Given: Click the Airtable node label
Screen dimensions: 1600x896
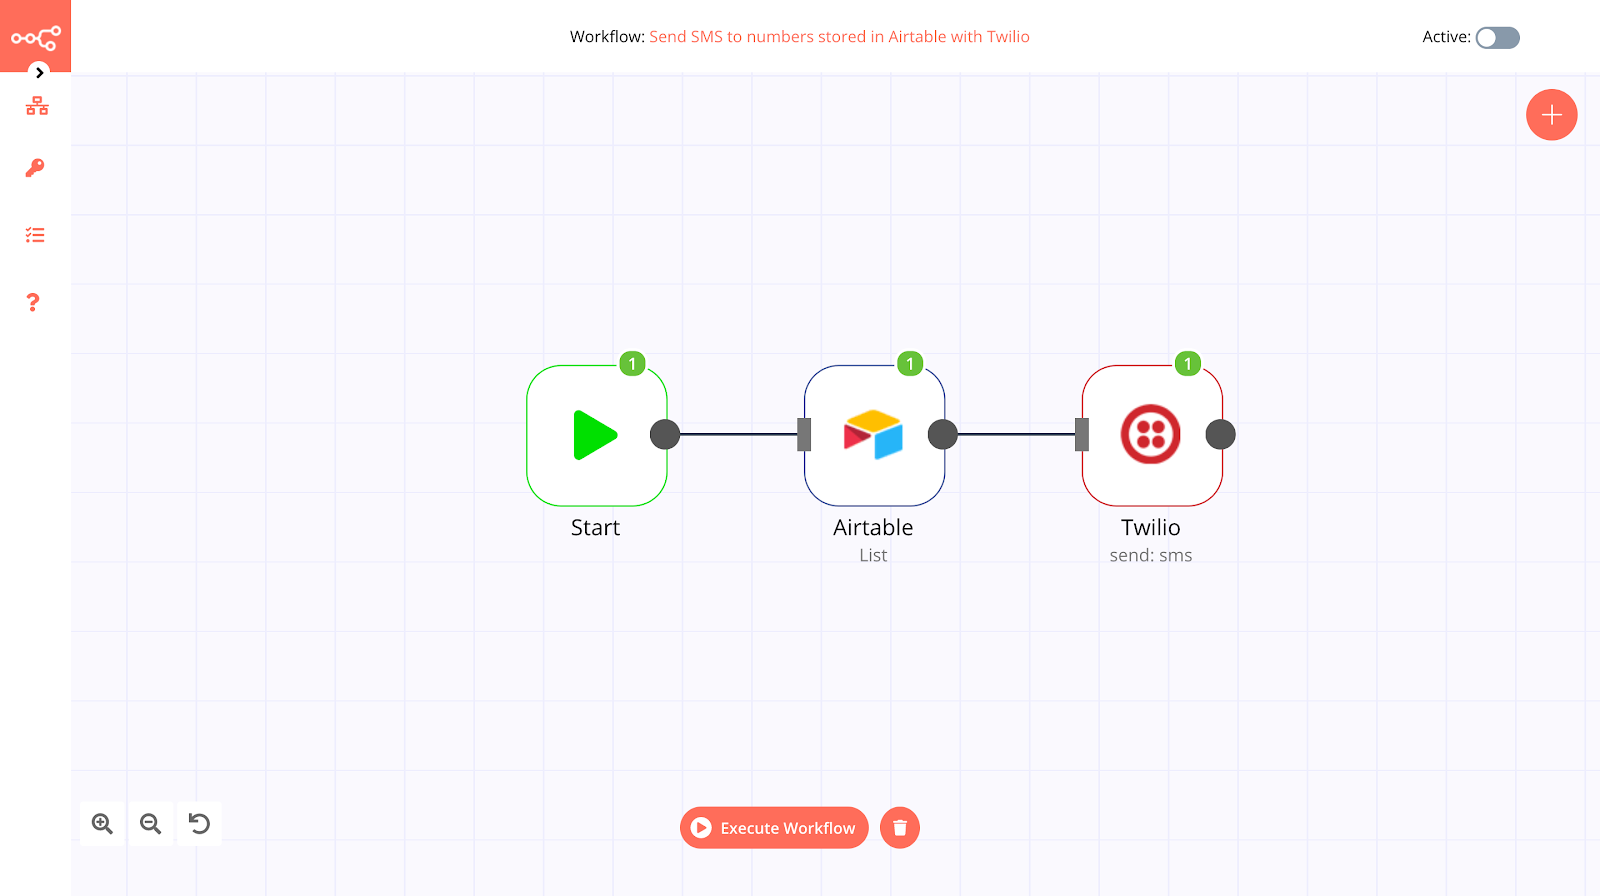Looking at the screenshot, I should (873, 528).
